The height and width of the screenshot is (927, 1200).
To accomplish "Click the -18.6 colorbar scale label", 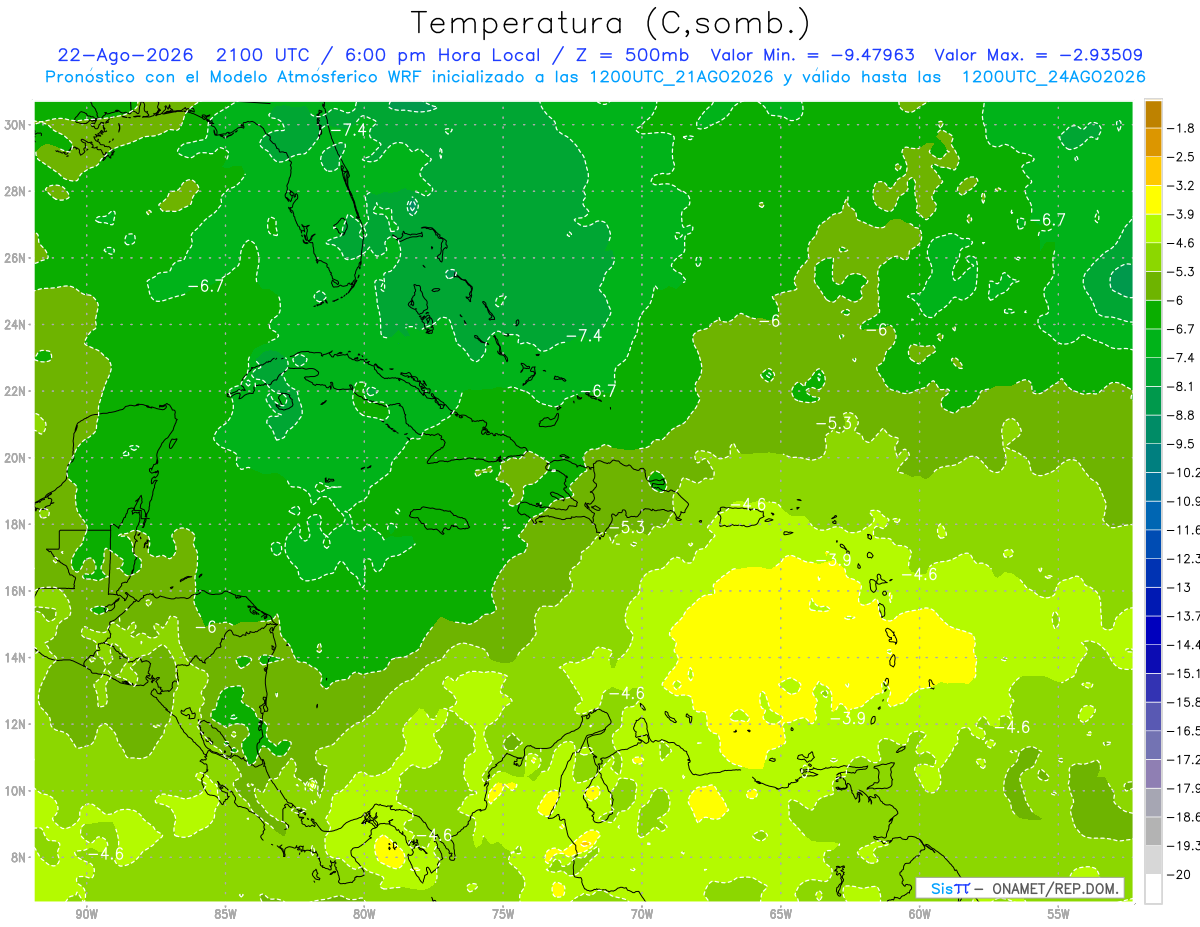I will point(1186,817).
